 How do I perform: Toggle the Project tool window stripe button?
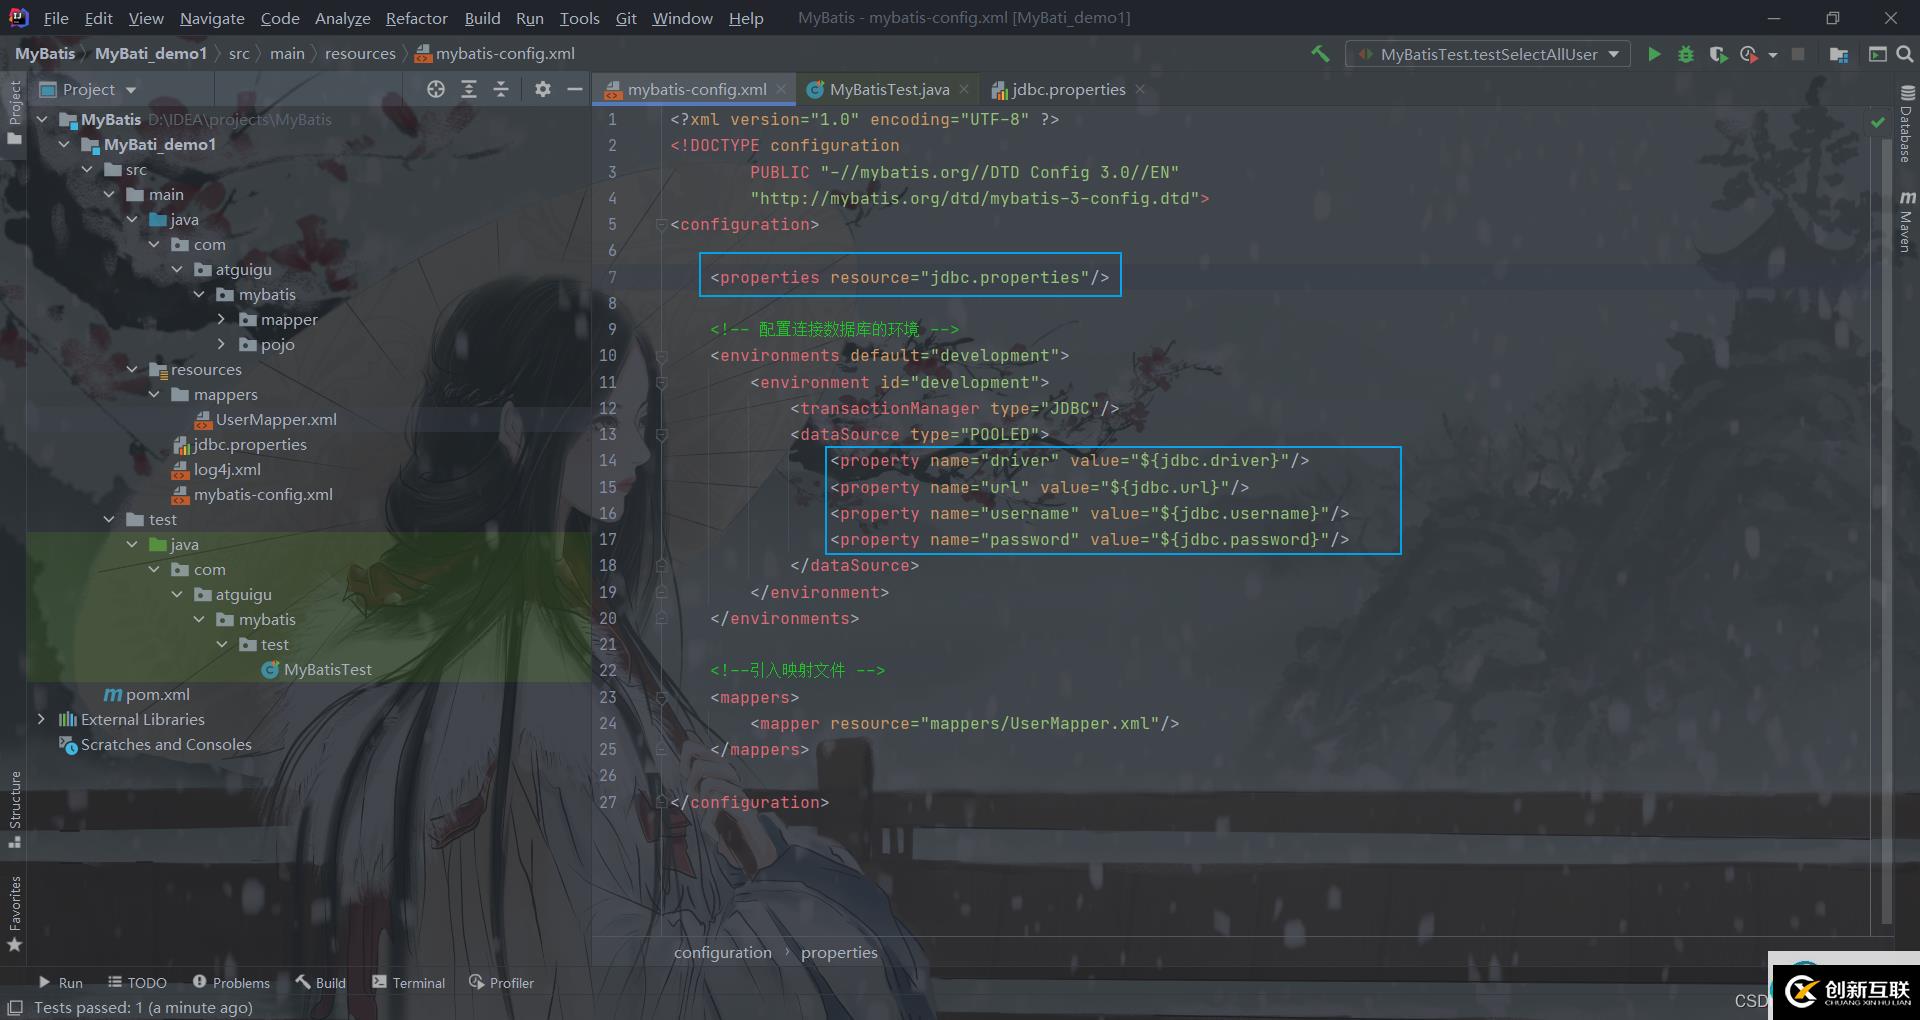[15, 112]
